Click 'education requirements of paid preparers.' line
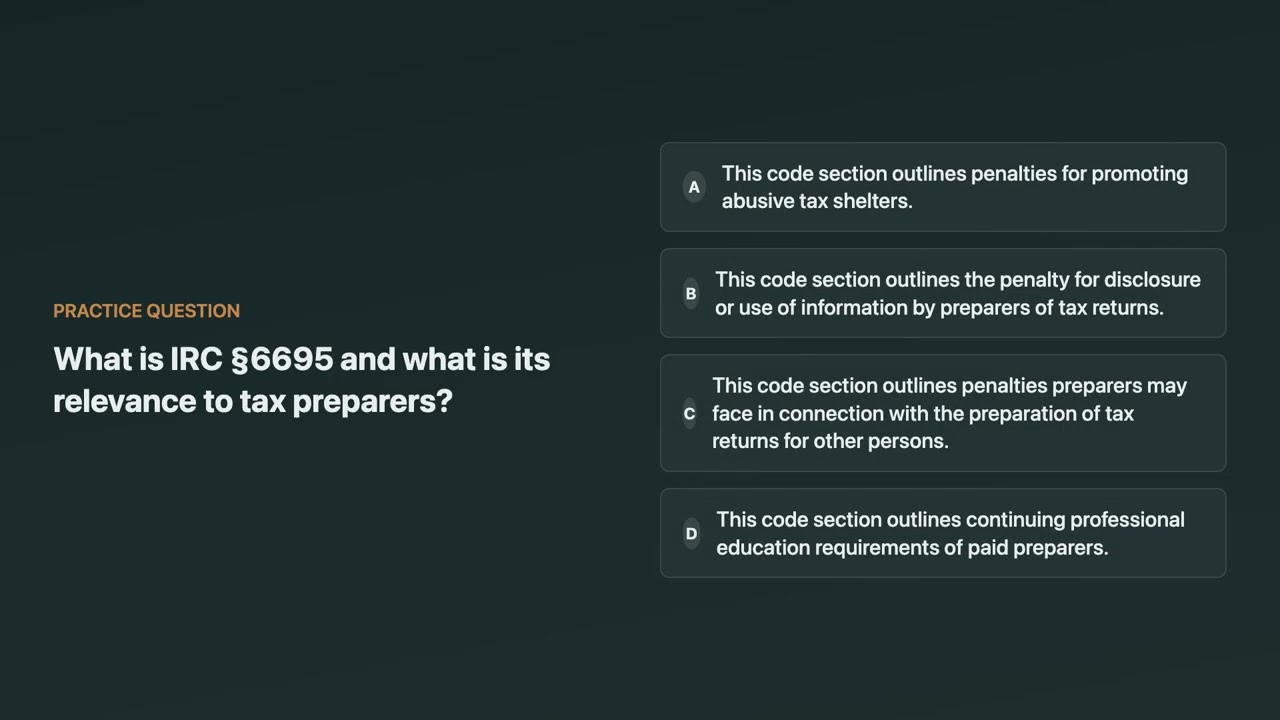This screenshot has height=720, width=1280. click(x=912, y=548)
